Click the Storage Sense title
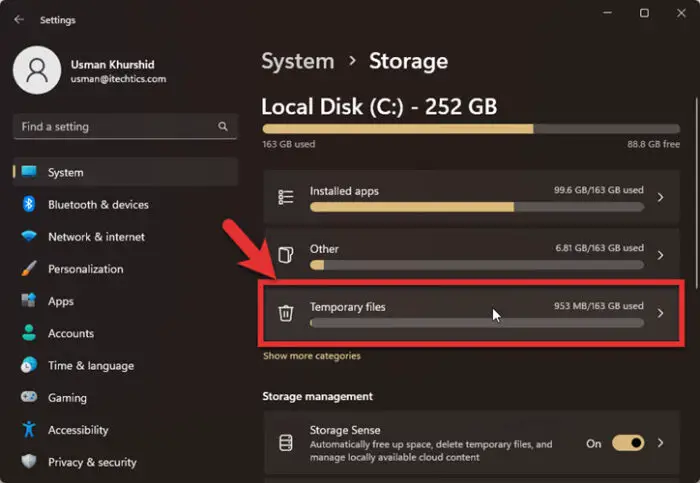 point(345,430)
